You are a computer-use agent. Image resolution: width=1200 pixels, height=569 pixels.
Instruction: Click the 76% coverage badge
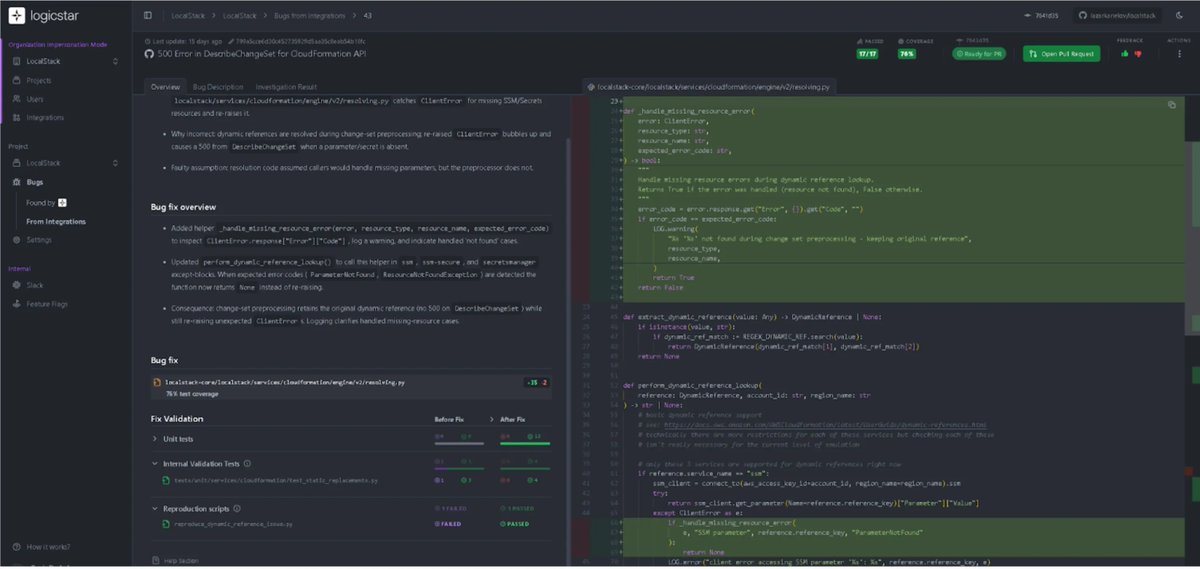pos(907,54)
